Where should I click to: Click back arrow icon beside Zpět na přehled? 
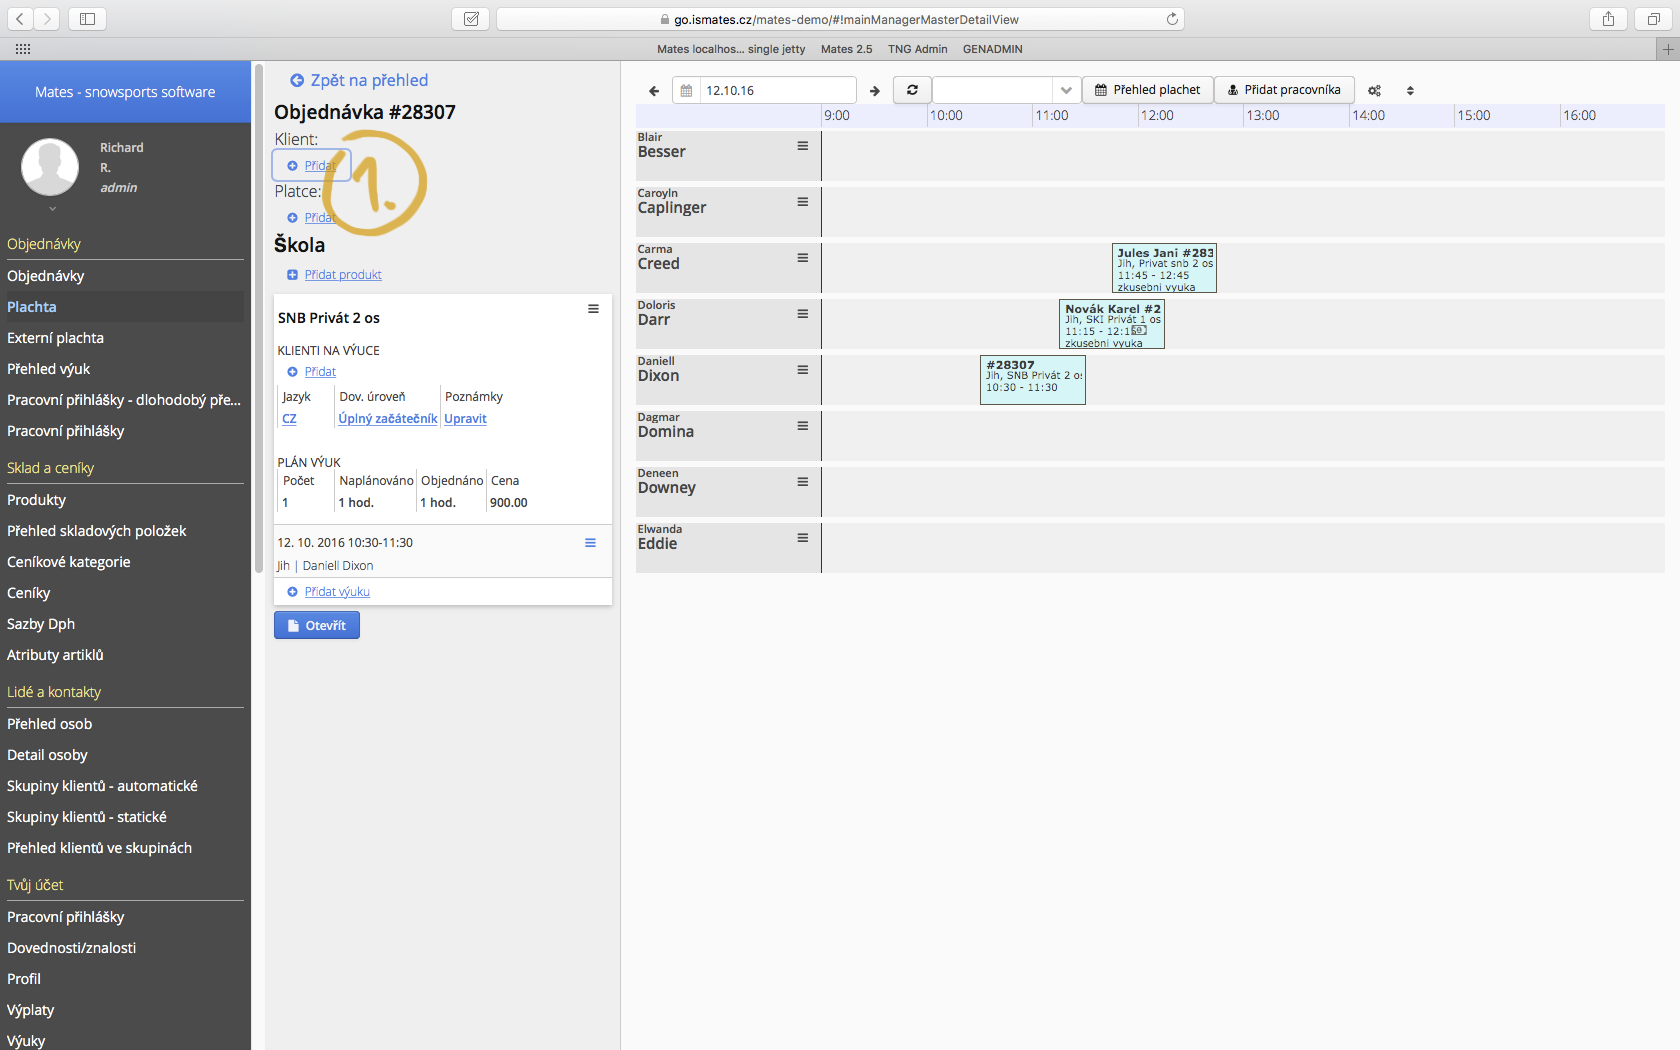[x=297, y=81]
